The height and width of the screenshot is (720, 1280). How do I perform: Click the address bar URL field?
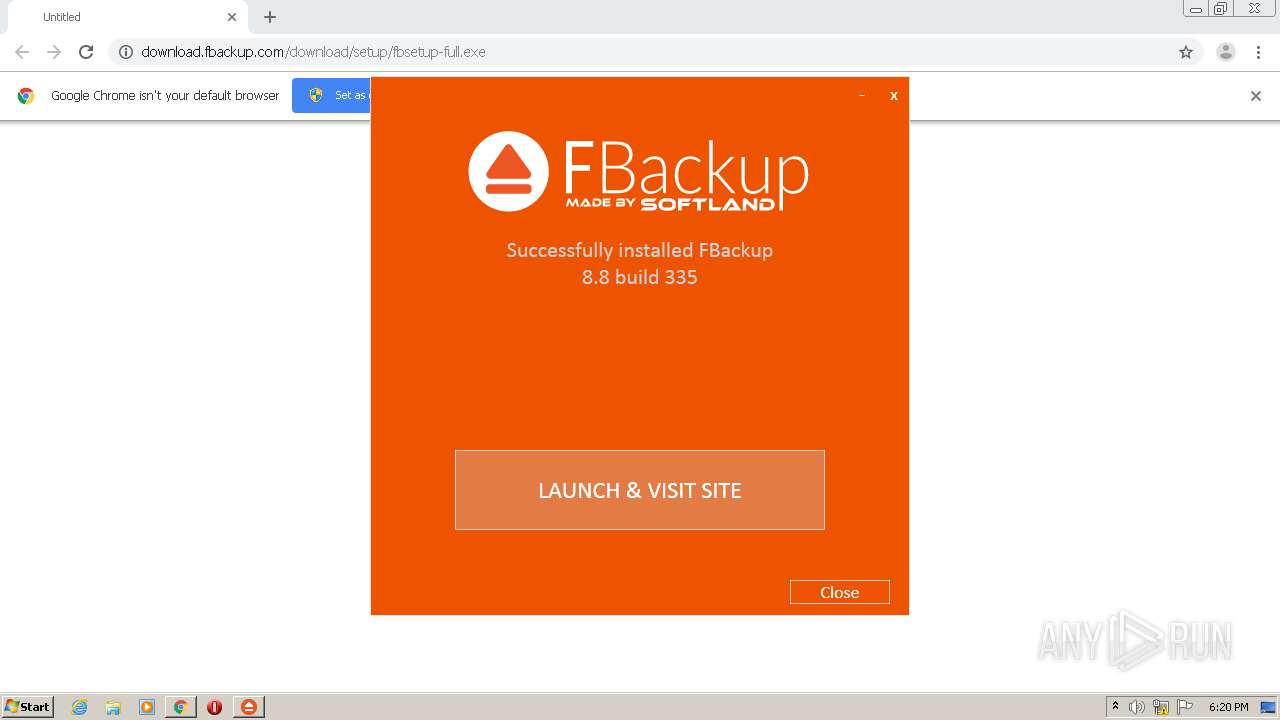coord(640,52)
